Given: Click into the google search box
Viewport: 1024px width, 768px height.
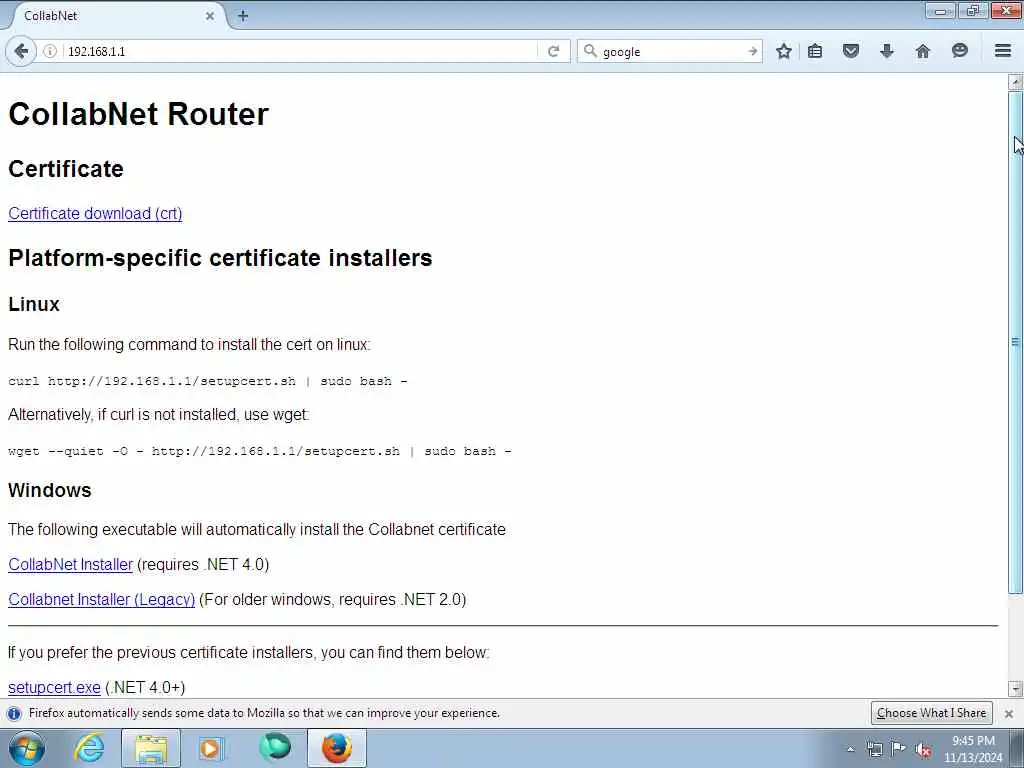Looking at the screenshot, I should 673,51.
